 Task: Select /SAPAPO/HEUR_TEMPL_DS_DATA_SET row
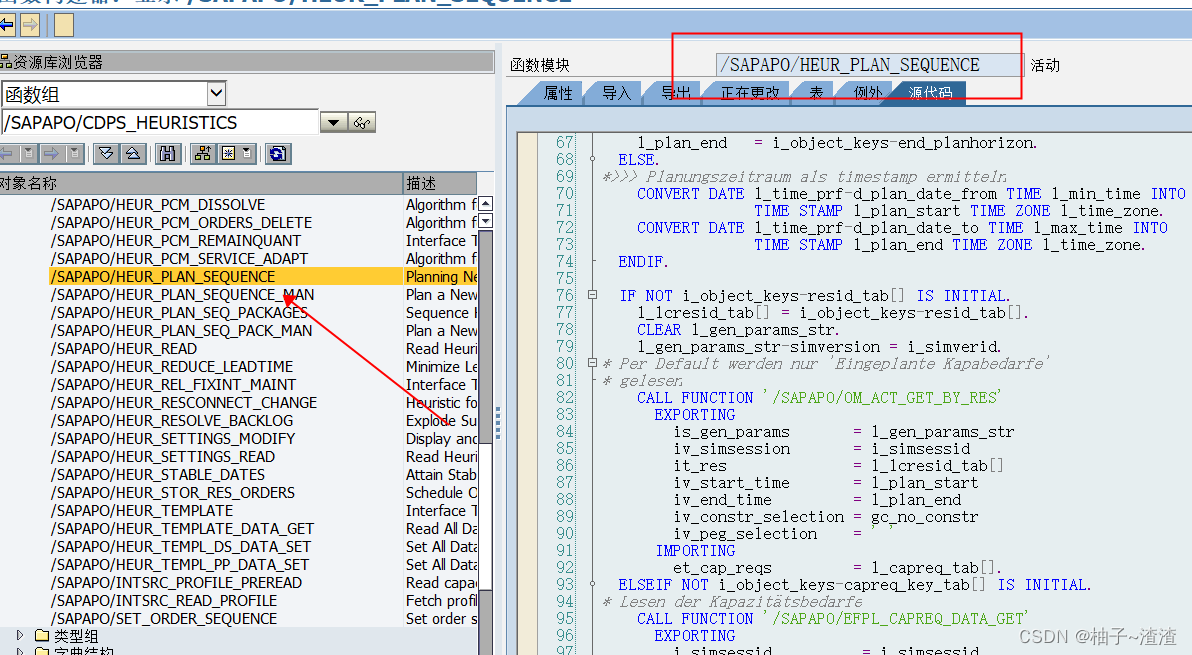[181, 547]
